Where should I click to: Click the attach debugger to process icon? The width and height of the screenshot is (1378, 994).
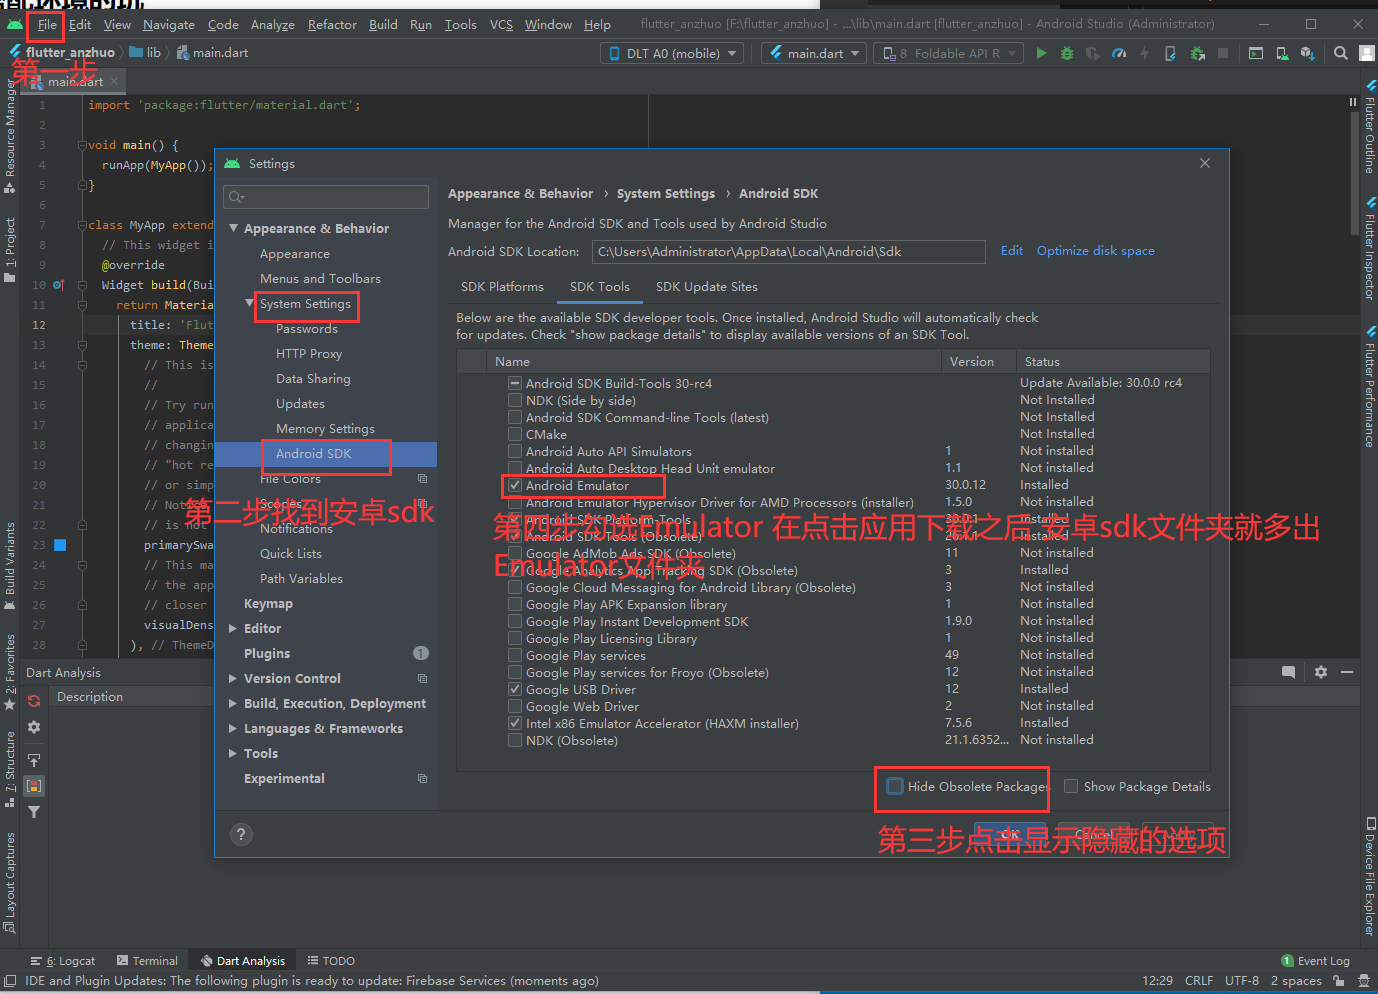pos(1197,53)
